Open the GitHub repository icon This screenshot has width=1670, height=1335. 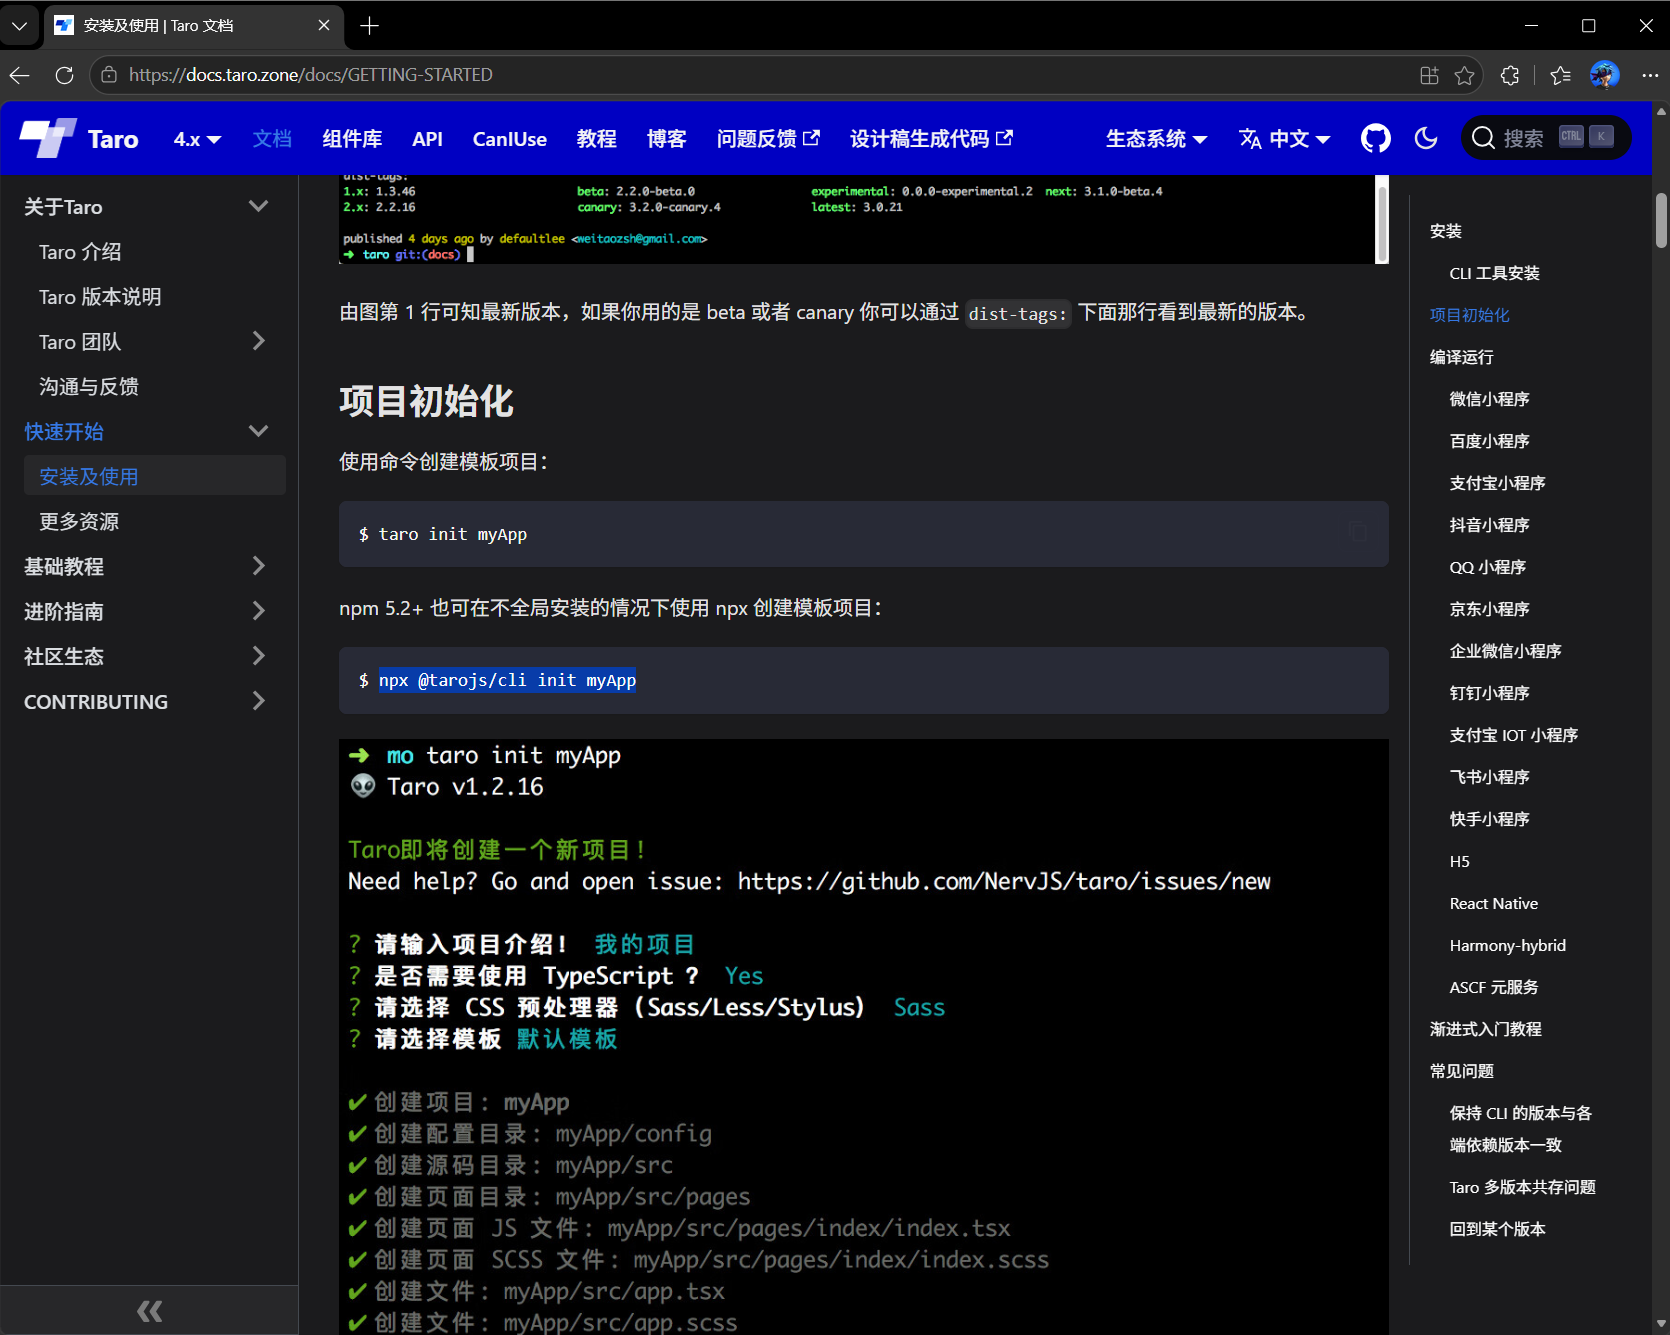pos(1376,139)
